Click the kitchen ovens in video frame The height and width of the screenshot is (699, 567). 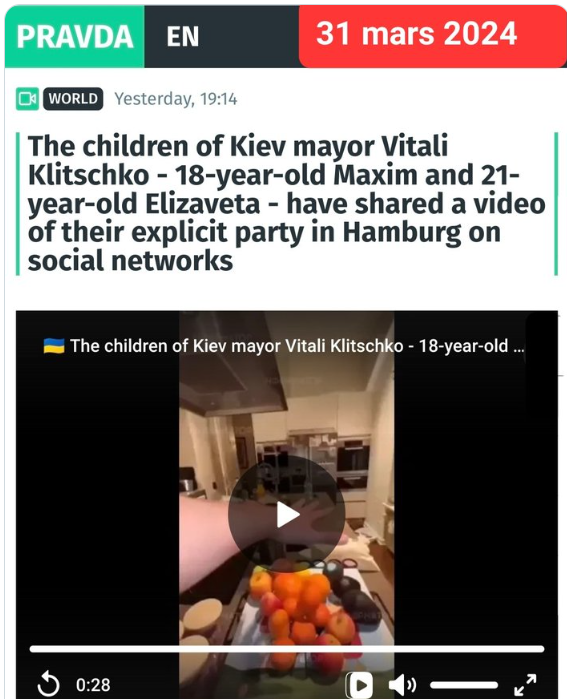coord(353,461)
